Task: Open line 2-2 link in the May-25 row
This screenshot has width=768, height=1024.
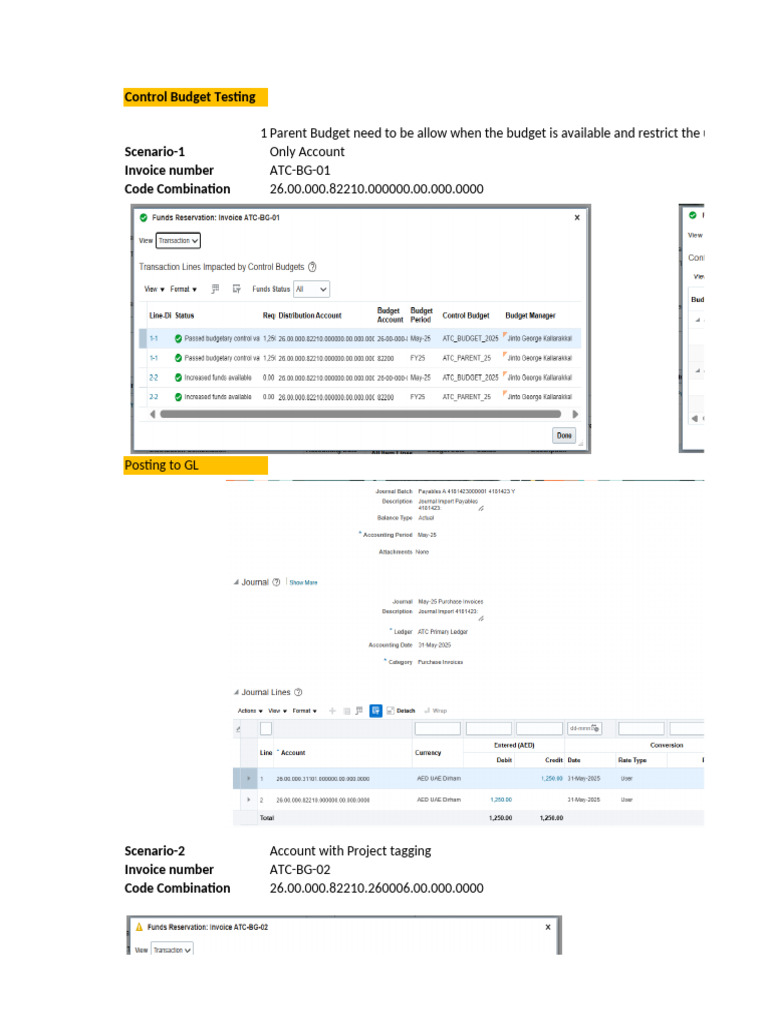Action: coord(153,378)
